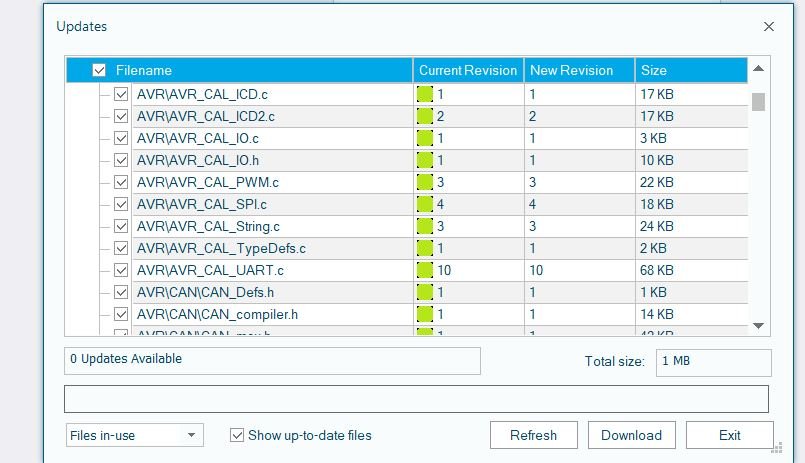Toggle checkbox for AVR\AVR_CAL_IO.h
805x463 pixels.
[121, 161]
